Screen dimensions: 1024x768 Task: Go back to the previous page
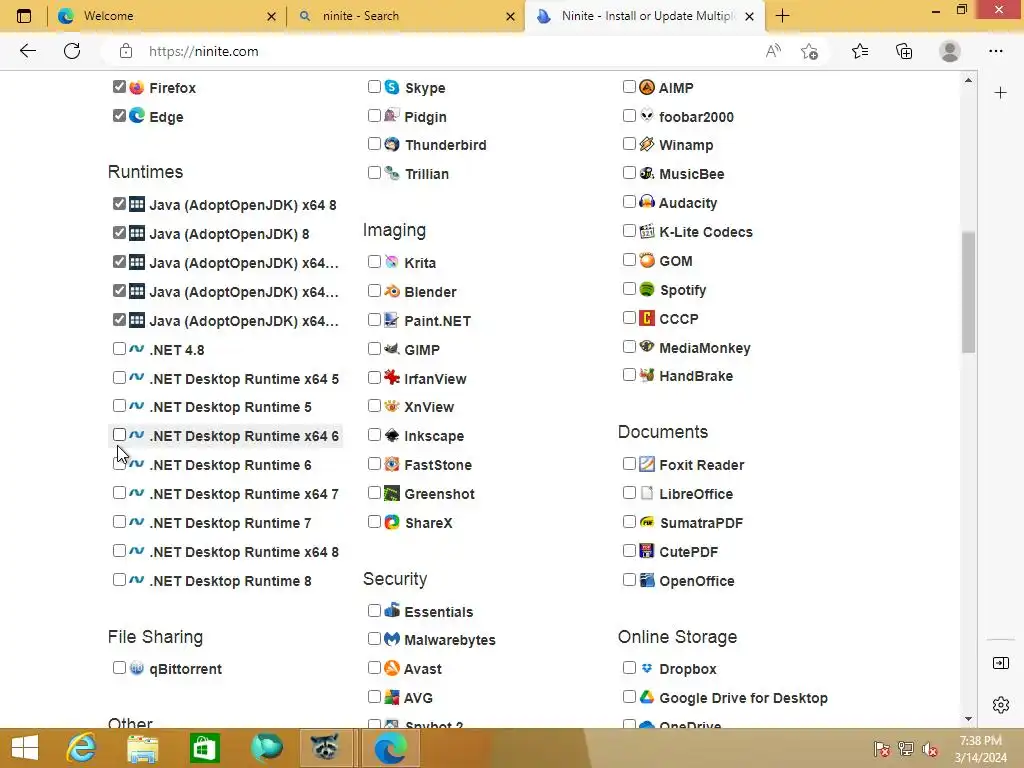click(x=27, y=51)
